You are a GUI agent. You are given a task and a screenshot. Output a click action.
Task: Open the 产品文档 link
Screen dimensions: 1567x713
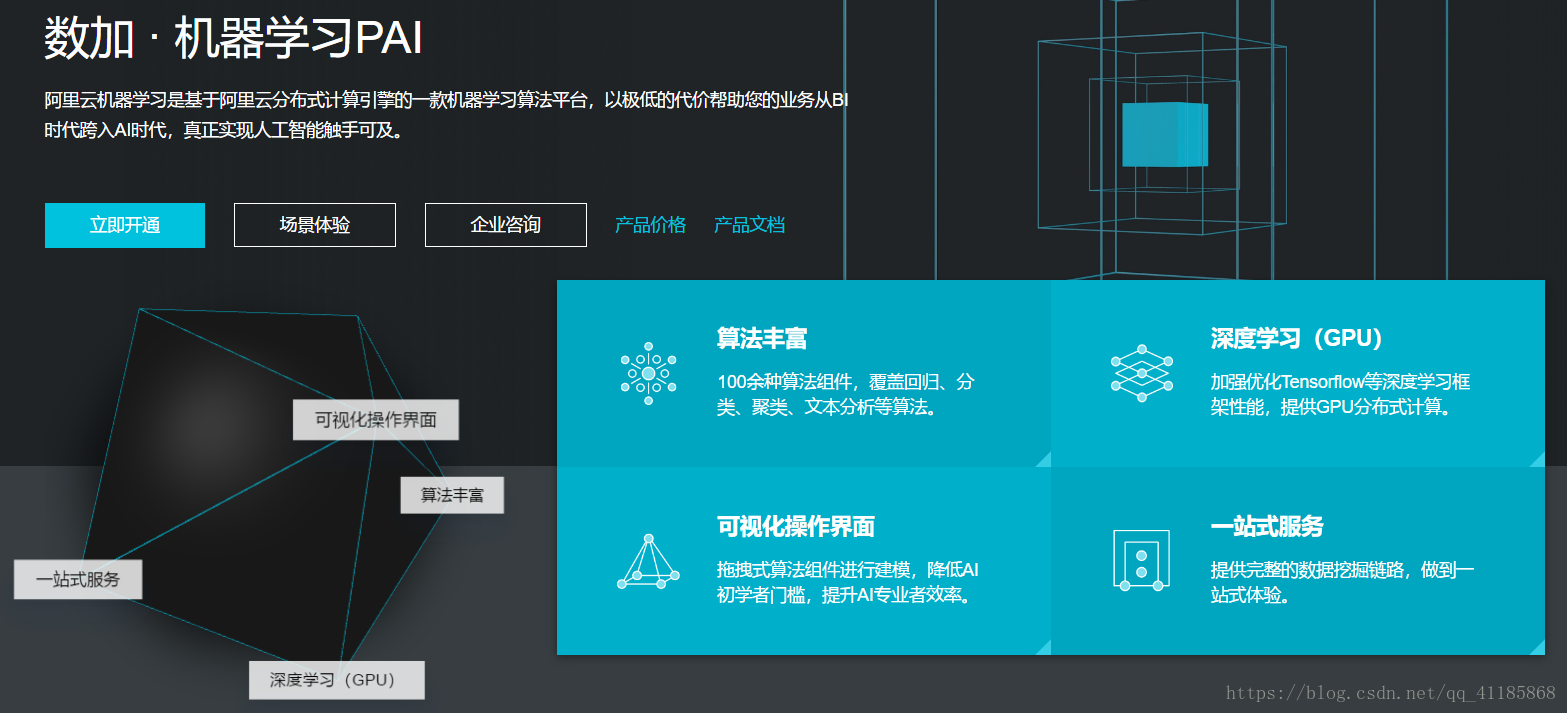(750, 225)
